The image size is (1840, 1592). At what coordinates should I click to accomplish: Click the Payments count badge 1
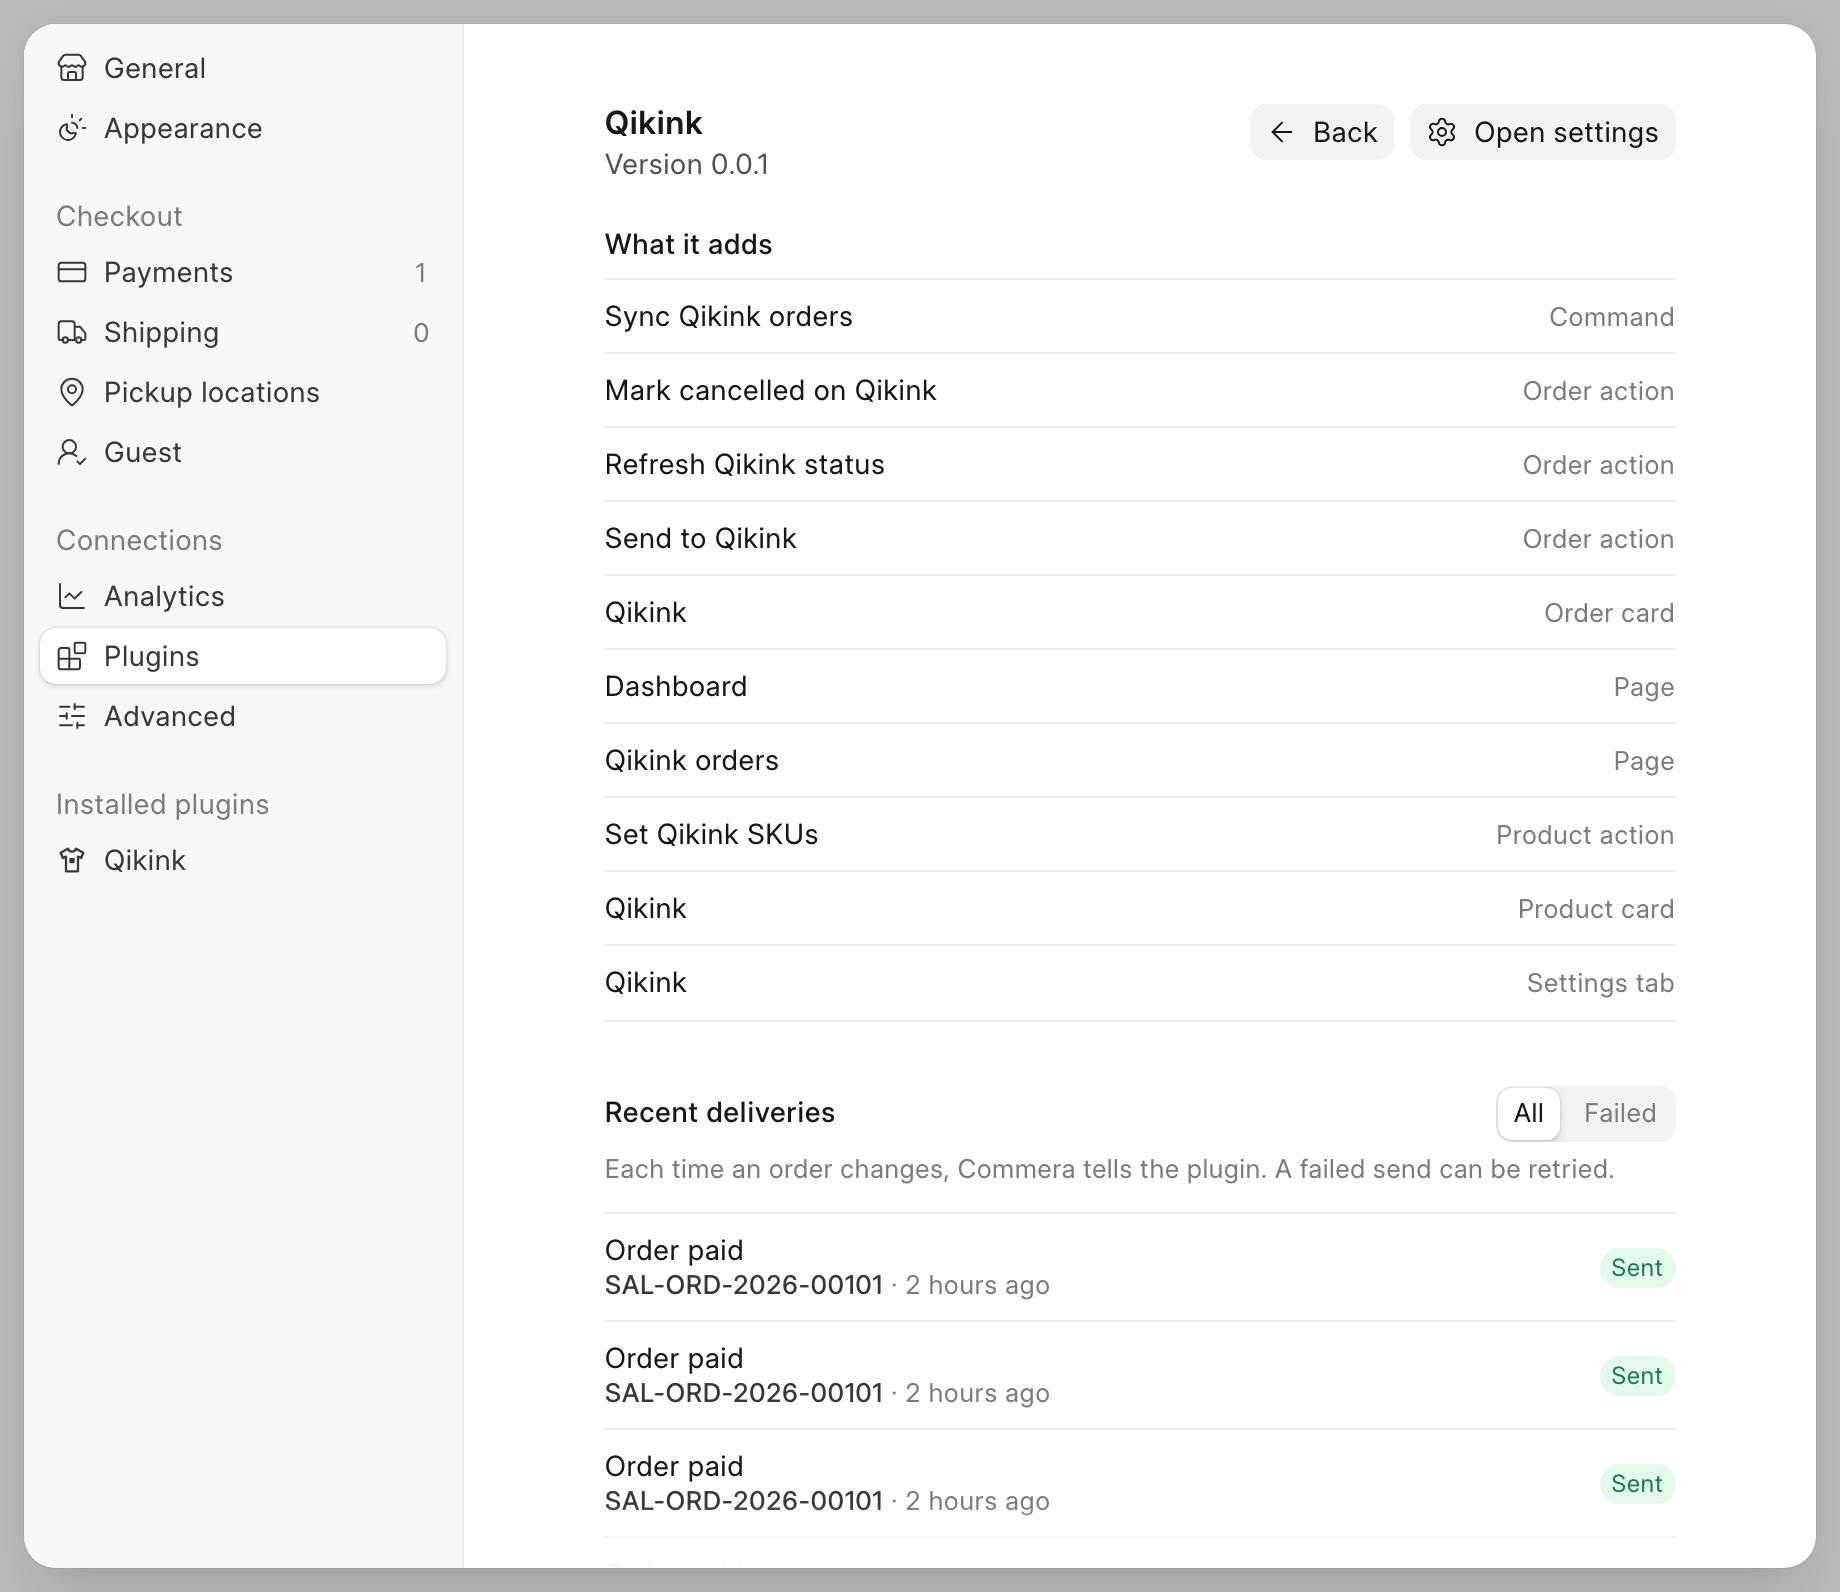coord(421,273)
